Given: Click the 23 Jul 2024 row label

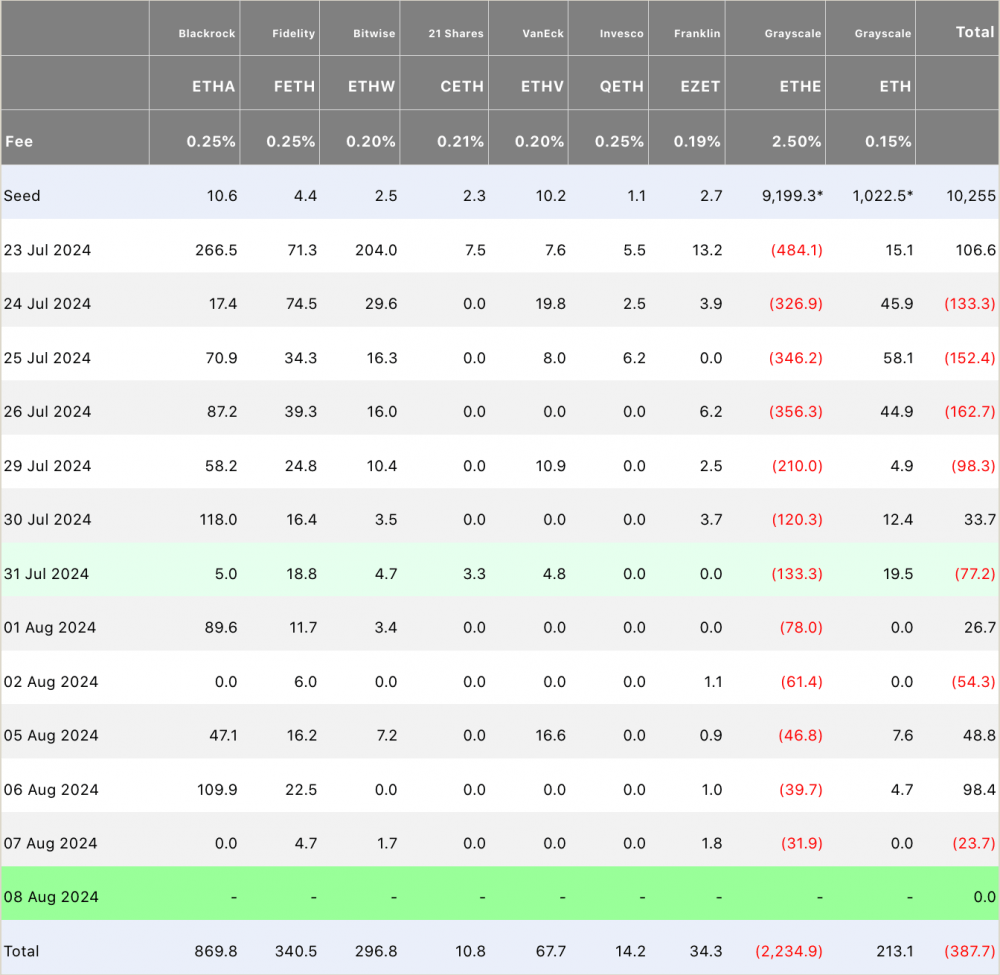Looking at the screenshot, I should (x=47, y=250).
